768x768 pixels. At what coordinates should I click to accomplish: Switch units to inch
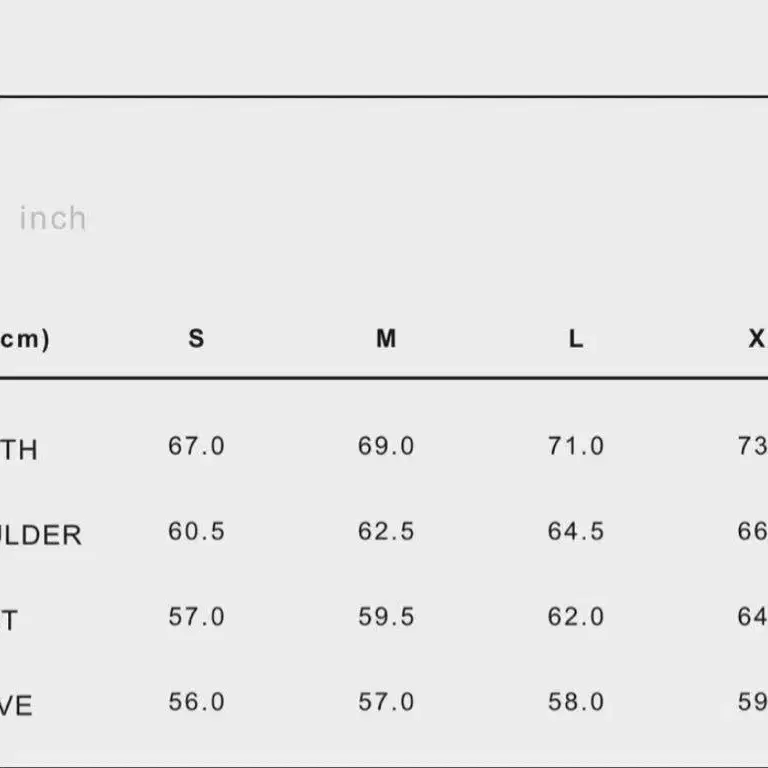(x=53, y=218)
